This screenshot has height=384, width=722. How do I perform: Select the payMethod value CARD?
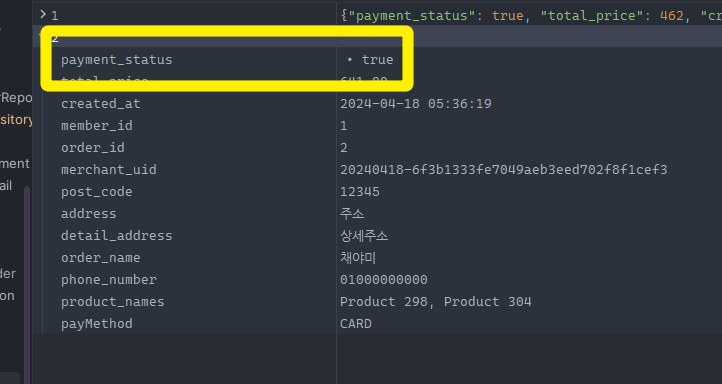pyautogui.click(x=355, y=324)
